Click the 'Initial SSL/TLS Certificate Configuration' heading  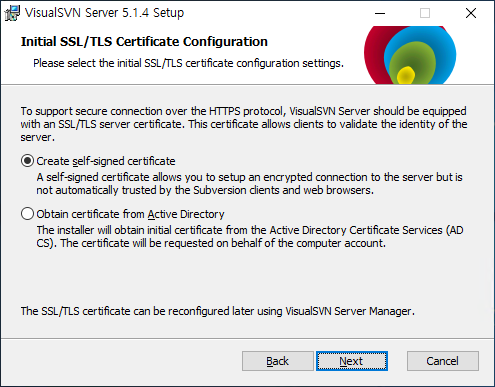tap(144, 42)
